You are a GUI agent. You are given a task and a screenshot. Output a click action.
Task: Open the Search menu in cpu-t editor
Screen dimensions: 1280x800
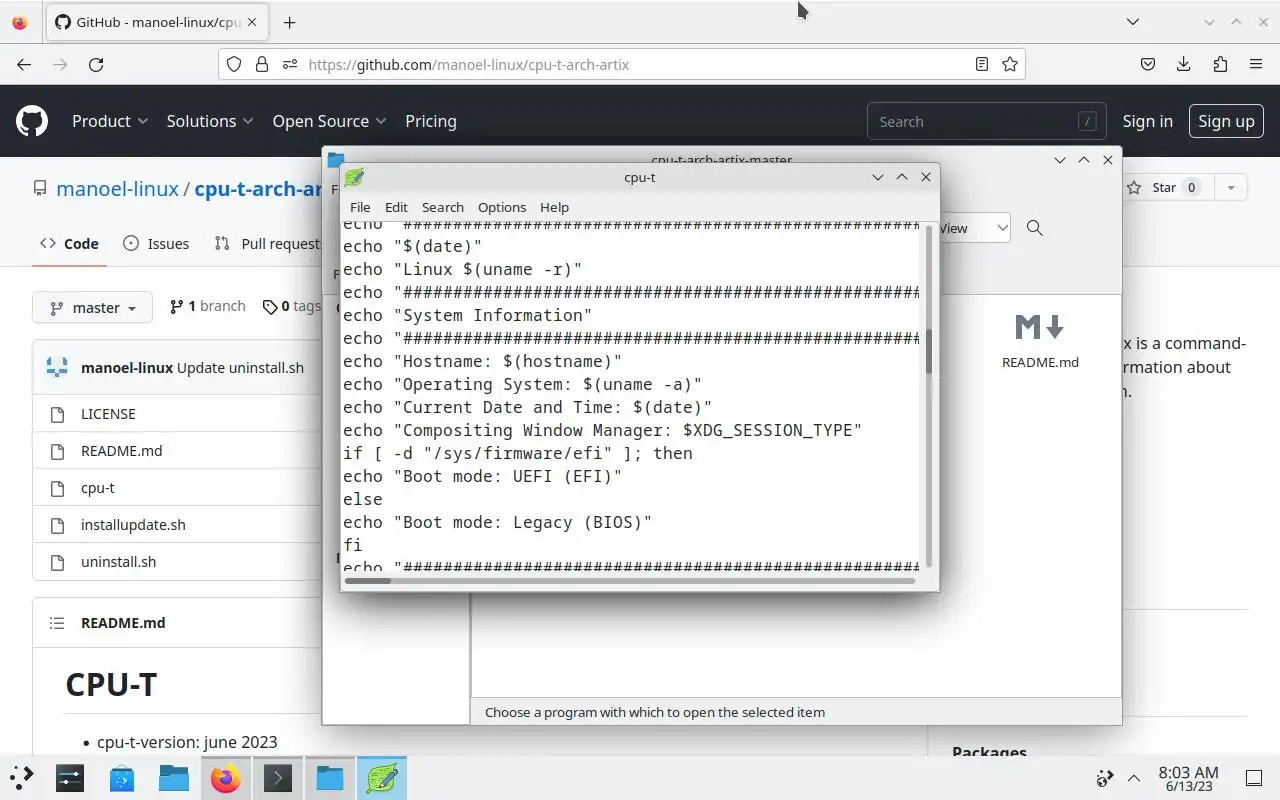(443, 207)
